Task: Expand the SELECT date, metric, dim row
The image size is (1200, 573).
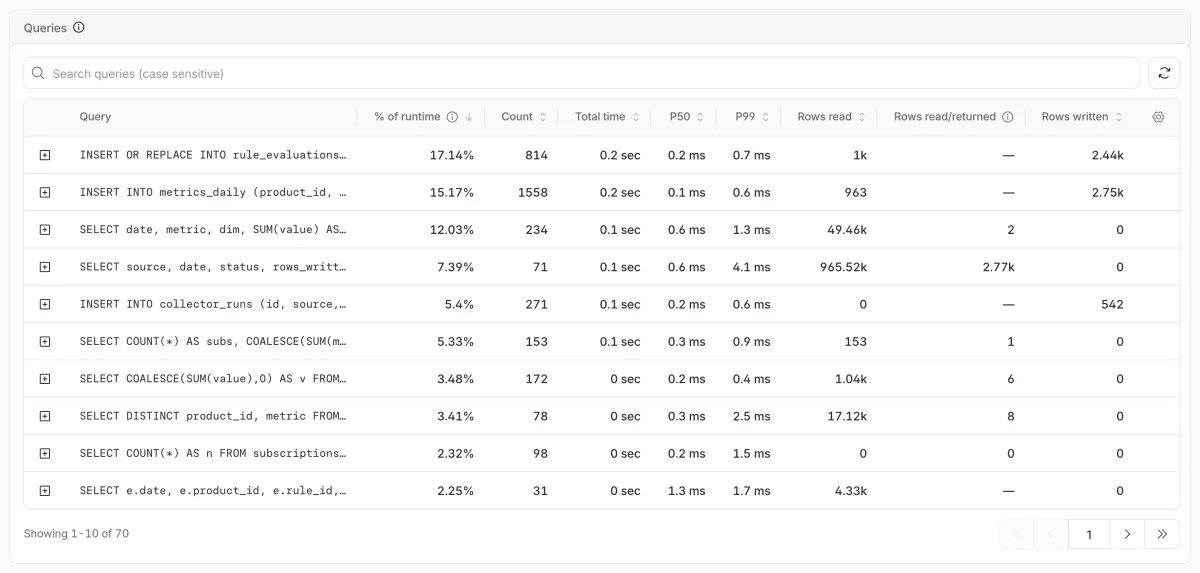Action: pyautogui.click(x=44, y=230)
